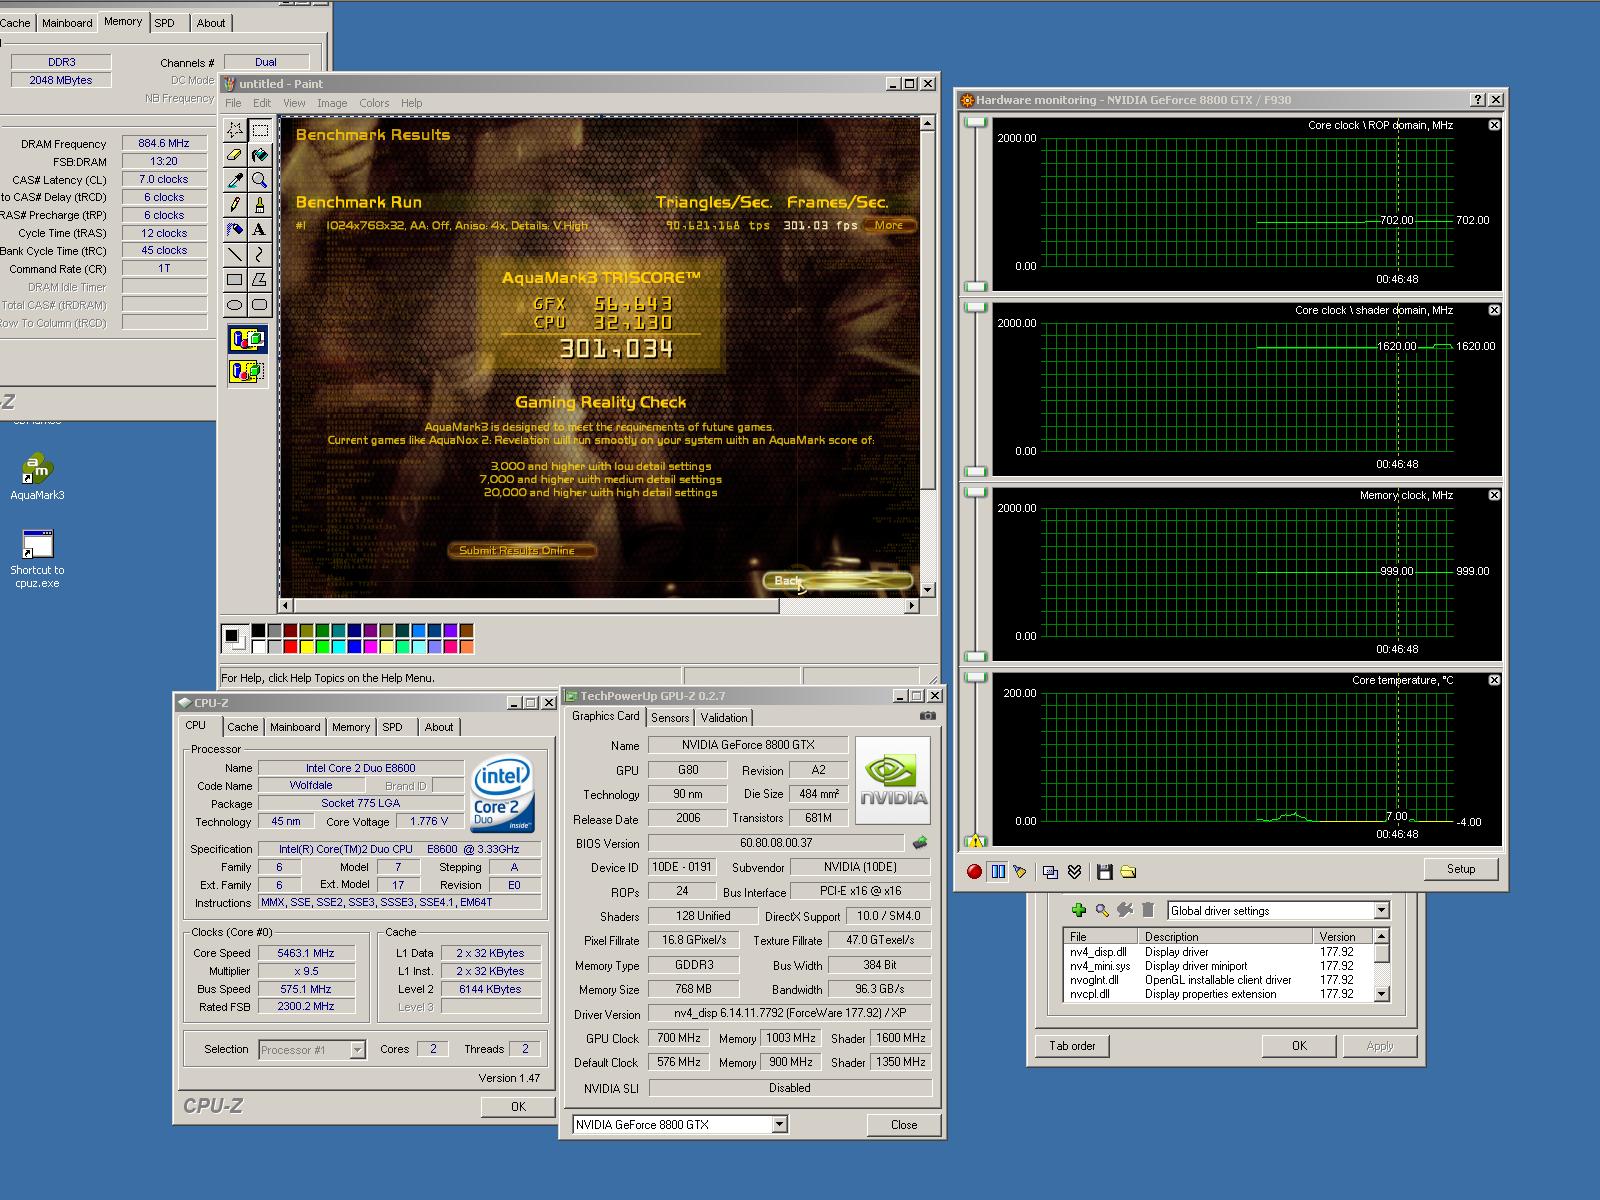Click OK in the lower CPU-Z window
The image size is (1600, 1200).
coord(518,1106)
